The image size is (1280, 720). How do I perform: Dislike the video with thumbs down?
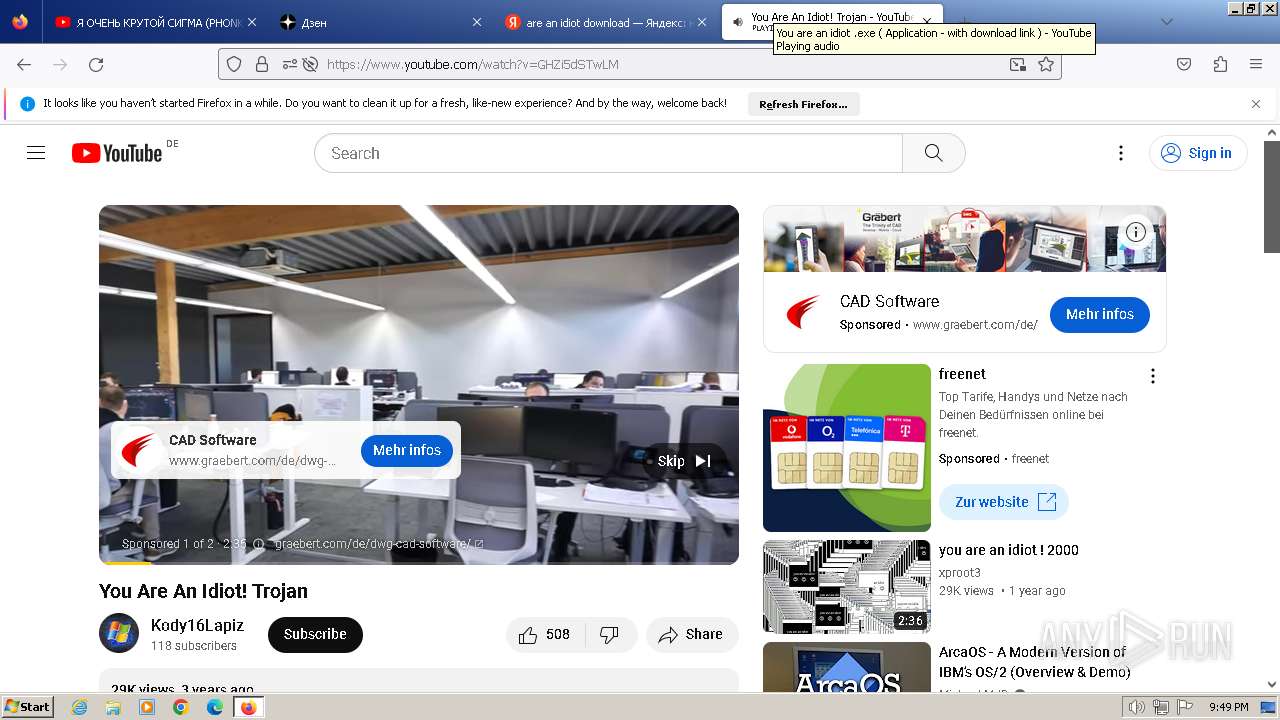(x=609, y=634)
